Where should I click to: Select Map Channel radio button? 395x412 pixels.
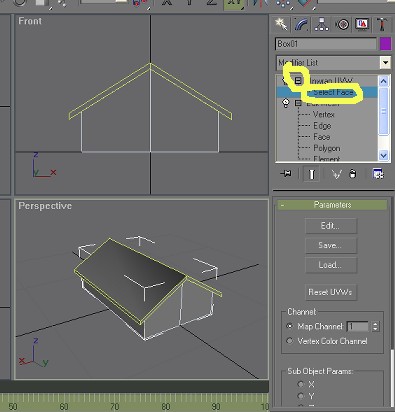(x=290, y=326)
